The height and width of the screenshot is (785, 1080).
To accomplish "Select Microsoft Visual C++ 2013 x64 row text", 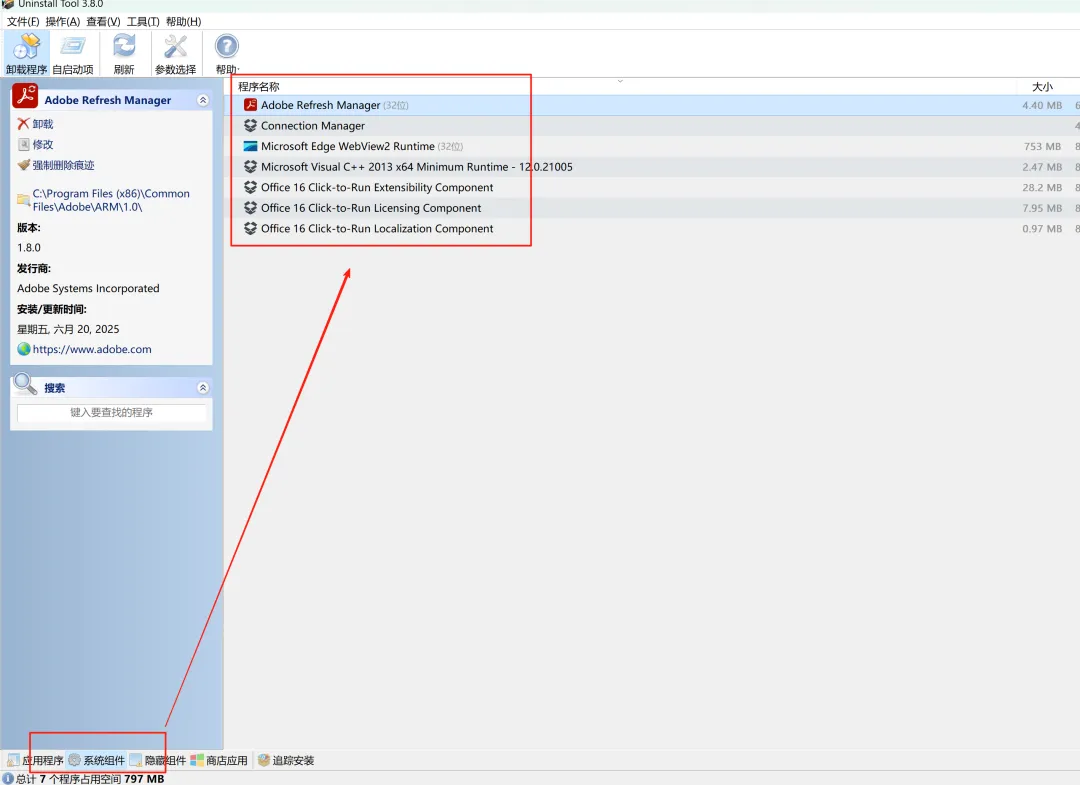I will [x=417, y=167].
